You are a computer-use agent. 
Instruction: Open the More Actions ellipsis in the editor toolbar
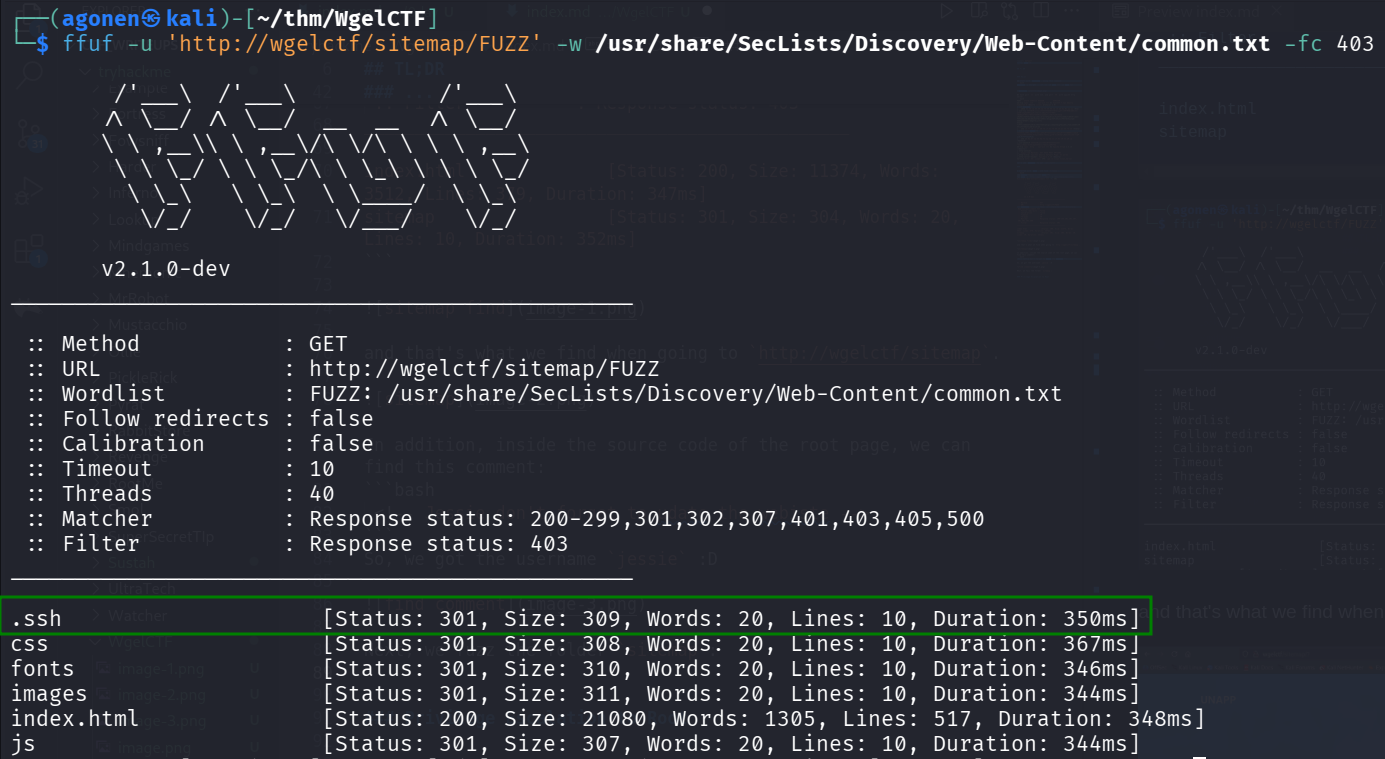1071,11
